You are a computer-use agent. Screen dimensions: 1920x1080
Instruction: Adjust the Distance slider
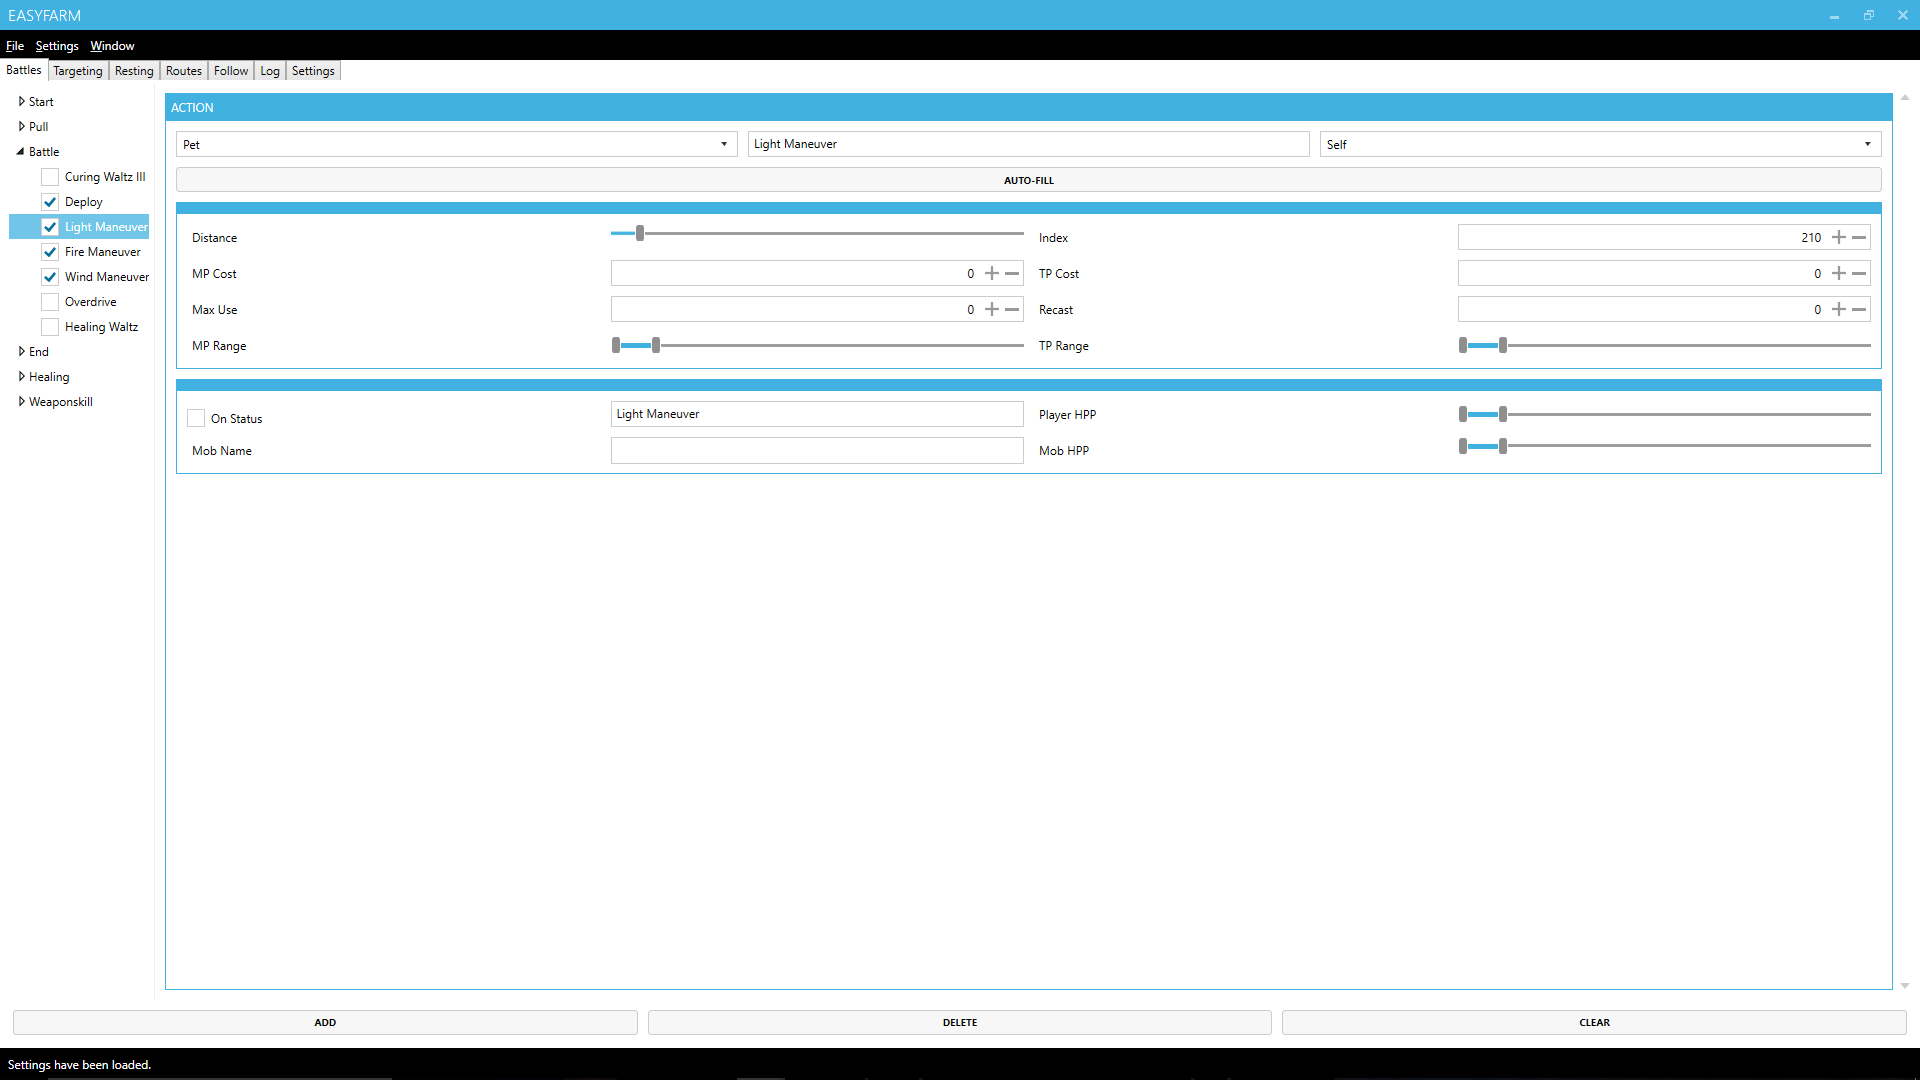coord(639,233)
